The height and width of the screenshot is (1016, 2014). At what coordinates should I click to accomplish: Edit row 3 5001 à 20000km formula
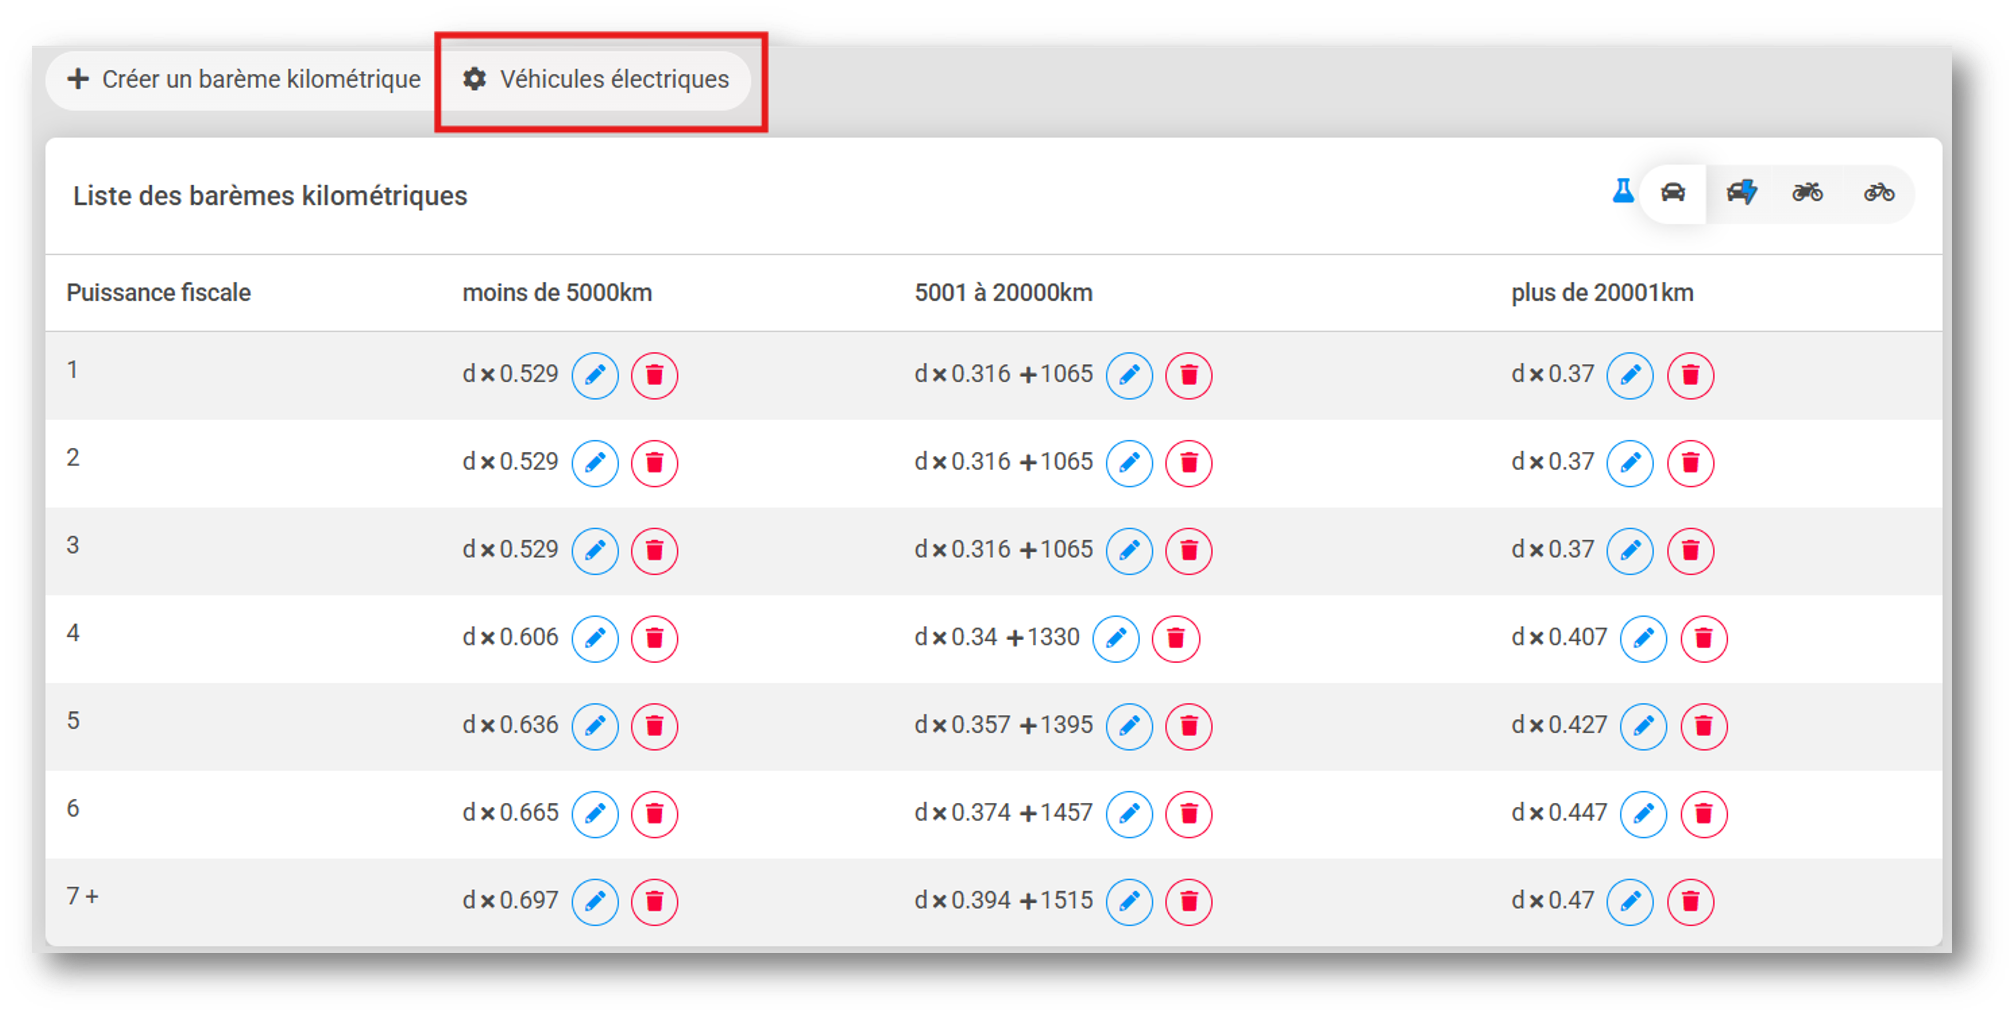pos(1129,550)
